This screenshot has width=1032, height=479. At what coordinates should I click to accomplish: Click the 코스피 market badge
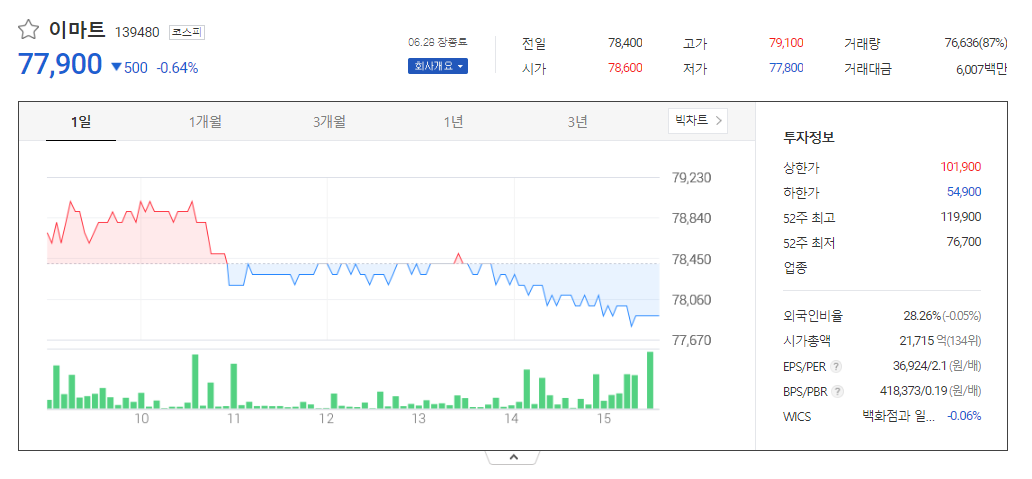(x=187, y=32)
